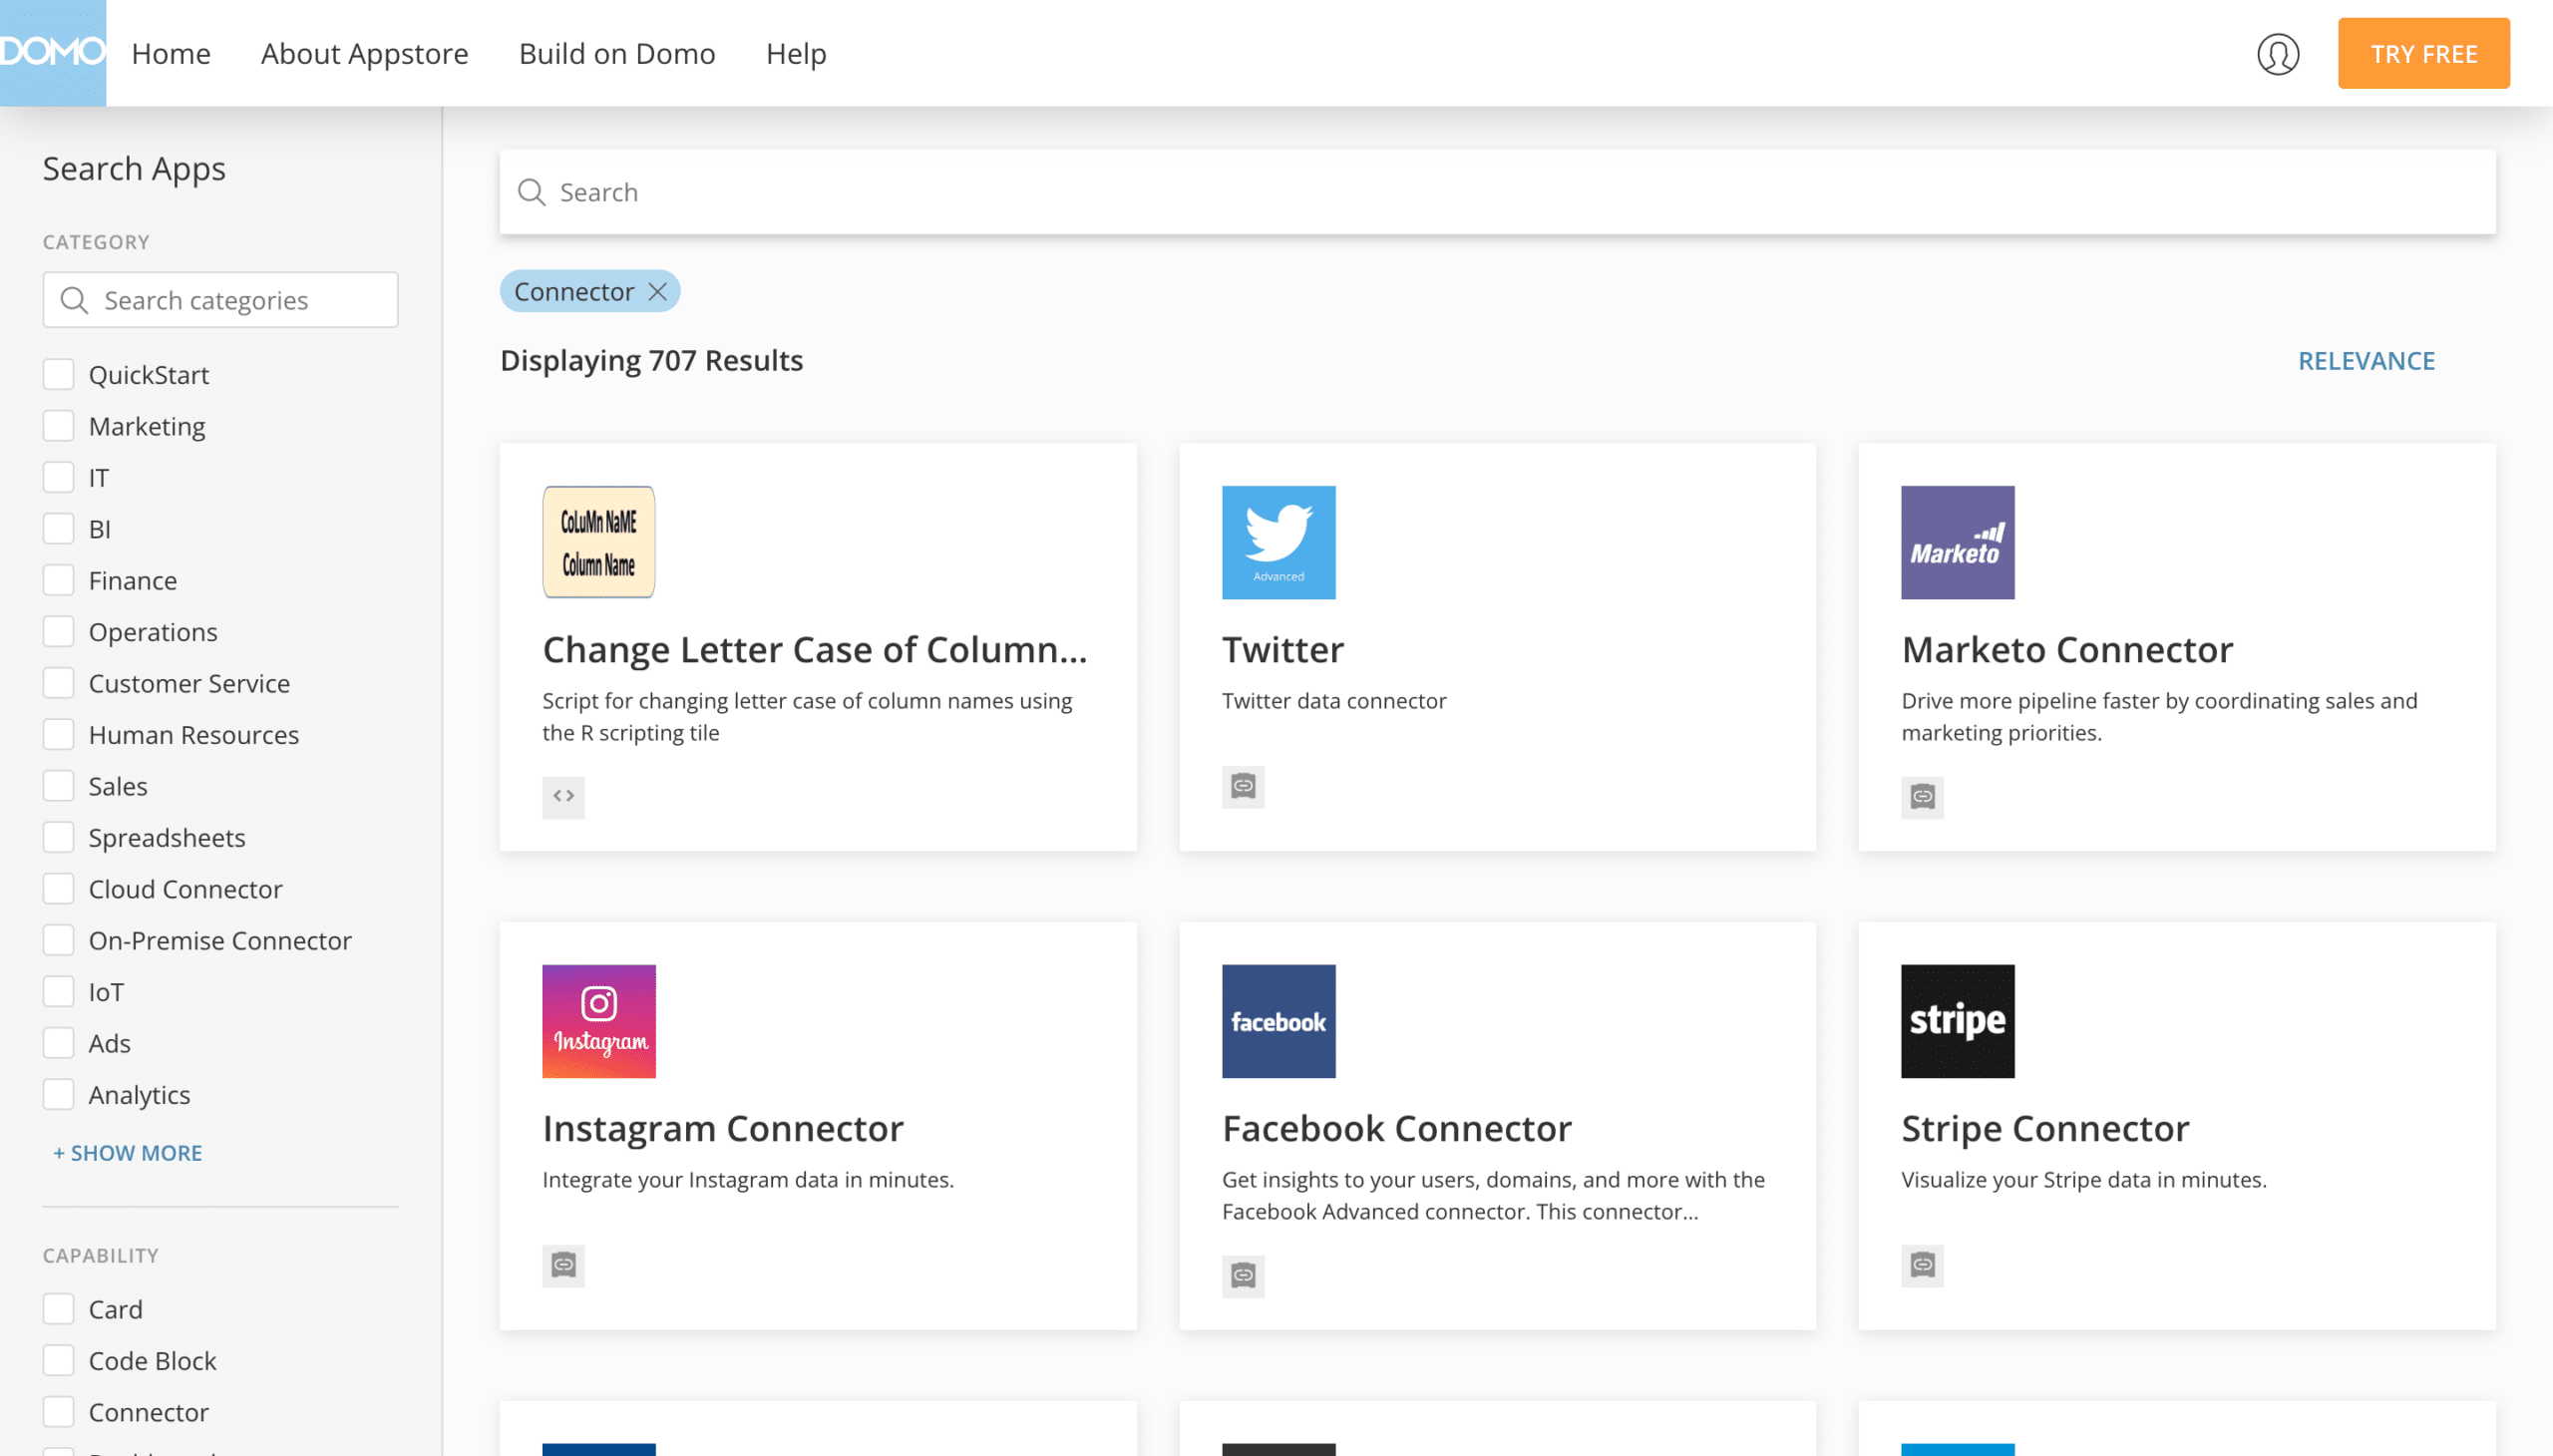Expand categories with Show More
Image resolution: width=2553 pixels, height=1456 pixels.
tap(128, 1153)
